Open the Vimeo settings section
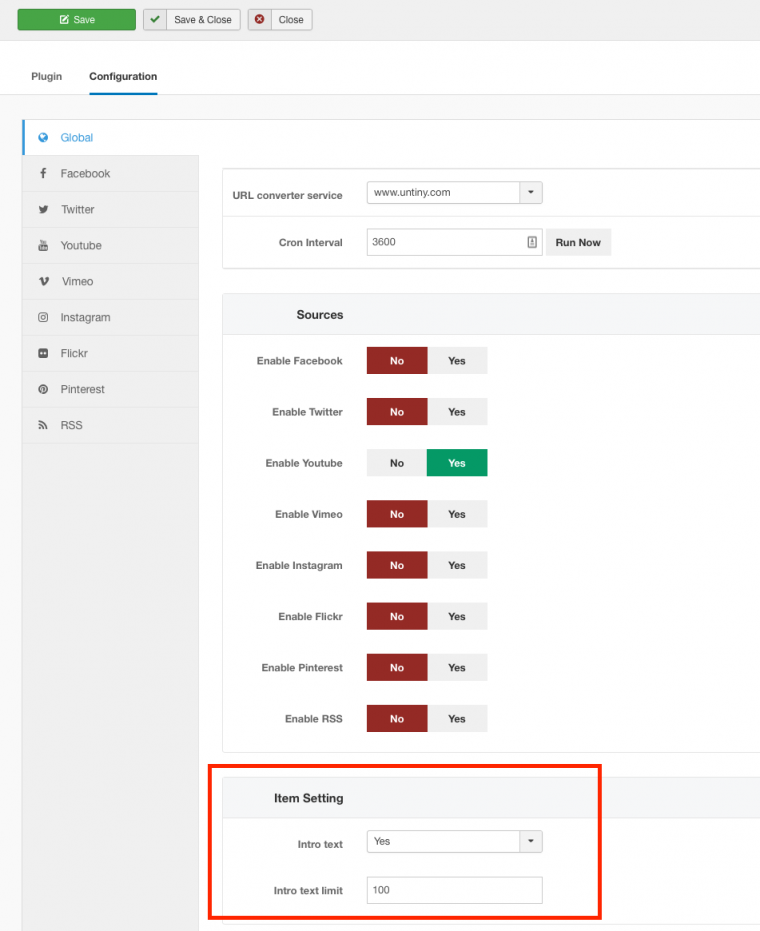This screenshot has height=931, width=760. tap(110, 281)
